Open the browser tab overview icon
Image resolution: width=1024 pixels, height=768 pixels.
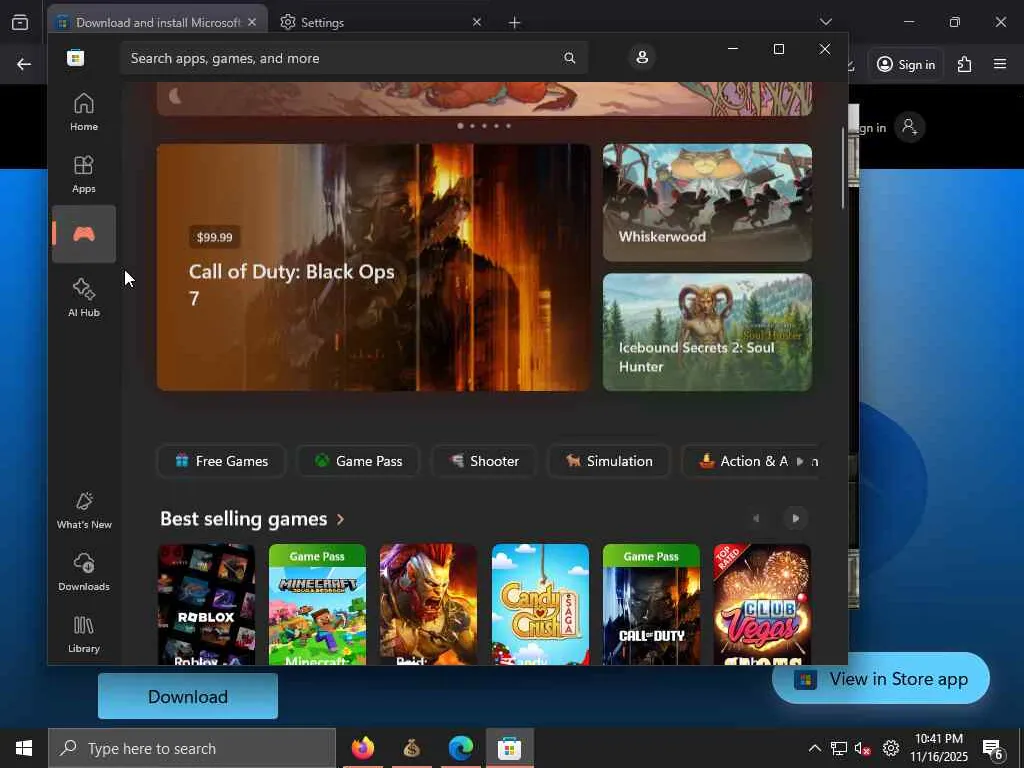tap(20, 23)
